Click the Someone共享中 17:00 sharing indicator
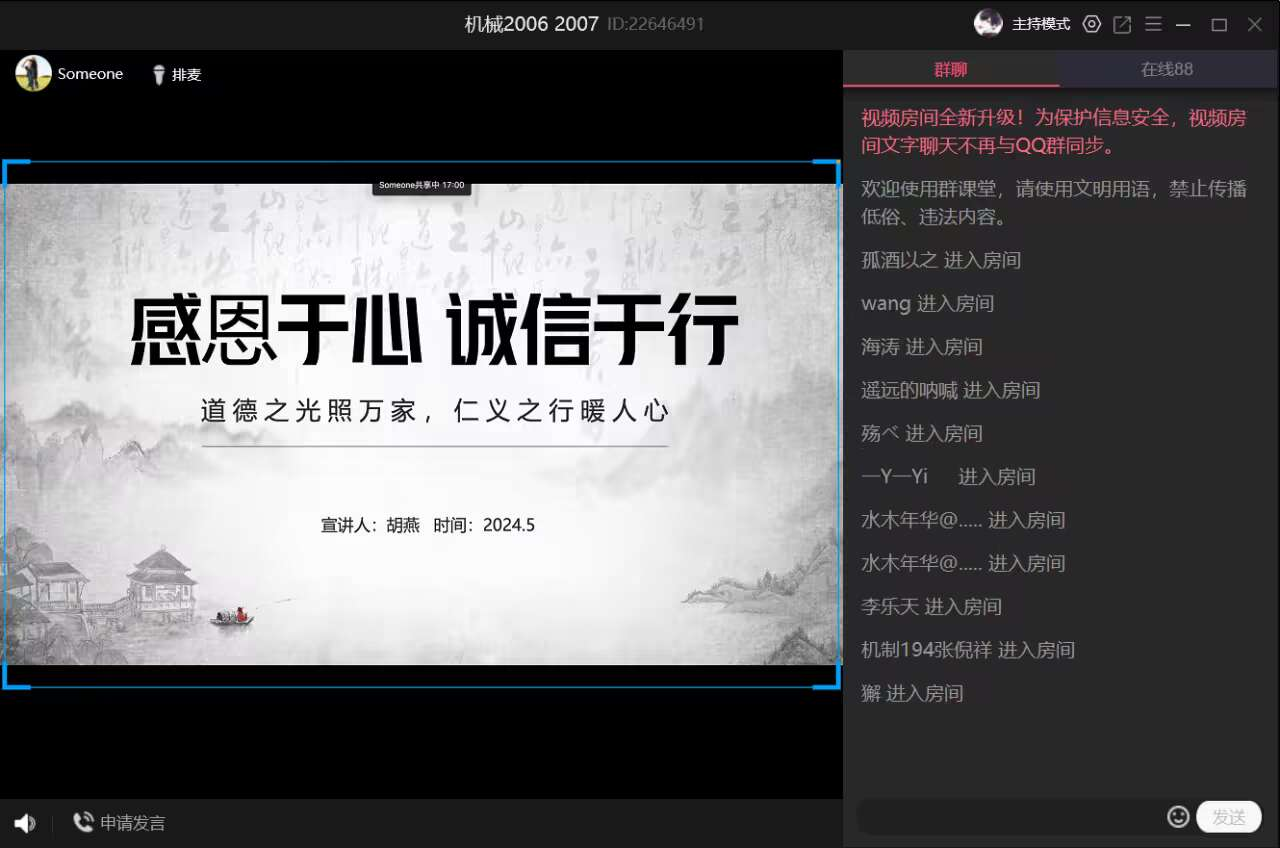Screen dimensions: 1280x848 tap(421, 185)
